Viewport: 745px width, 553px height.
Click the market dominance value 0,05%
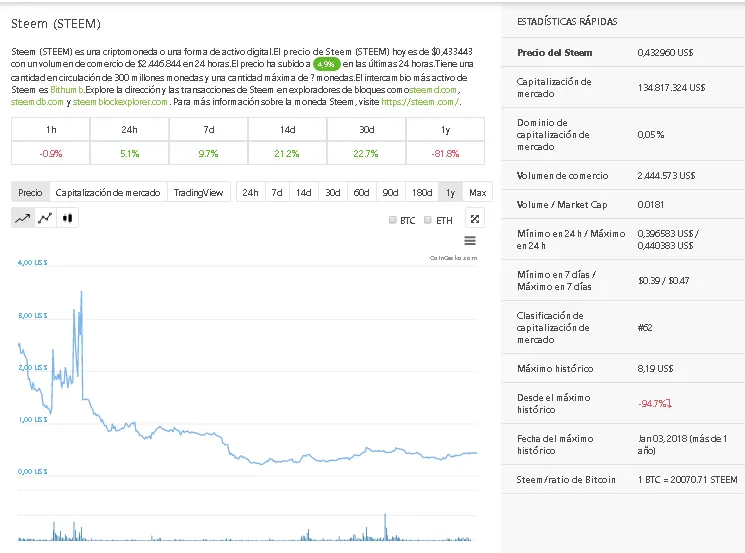pyautogui.click(x=650, y=134)
